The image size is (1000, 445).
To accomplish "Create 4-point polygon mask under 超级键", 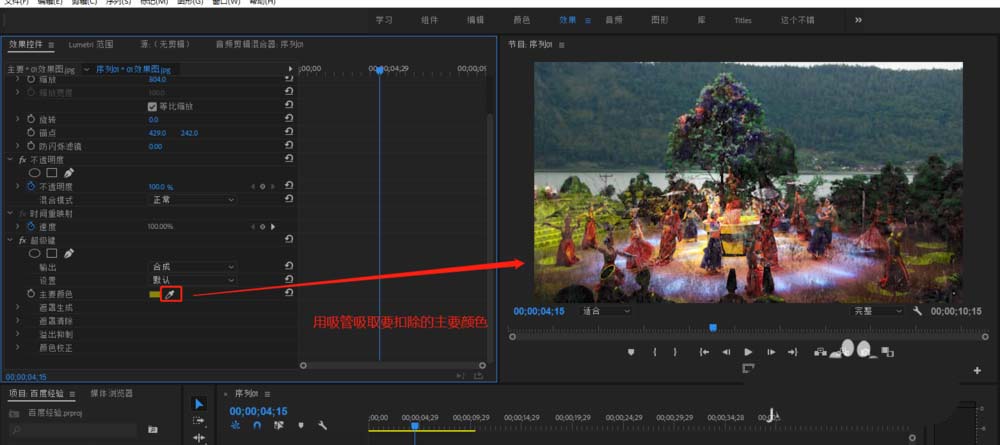I will pyautogui.click(x=52, y=254).
